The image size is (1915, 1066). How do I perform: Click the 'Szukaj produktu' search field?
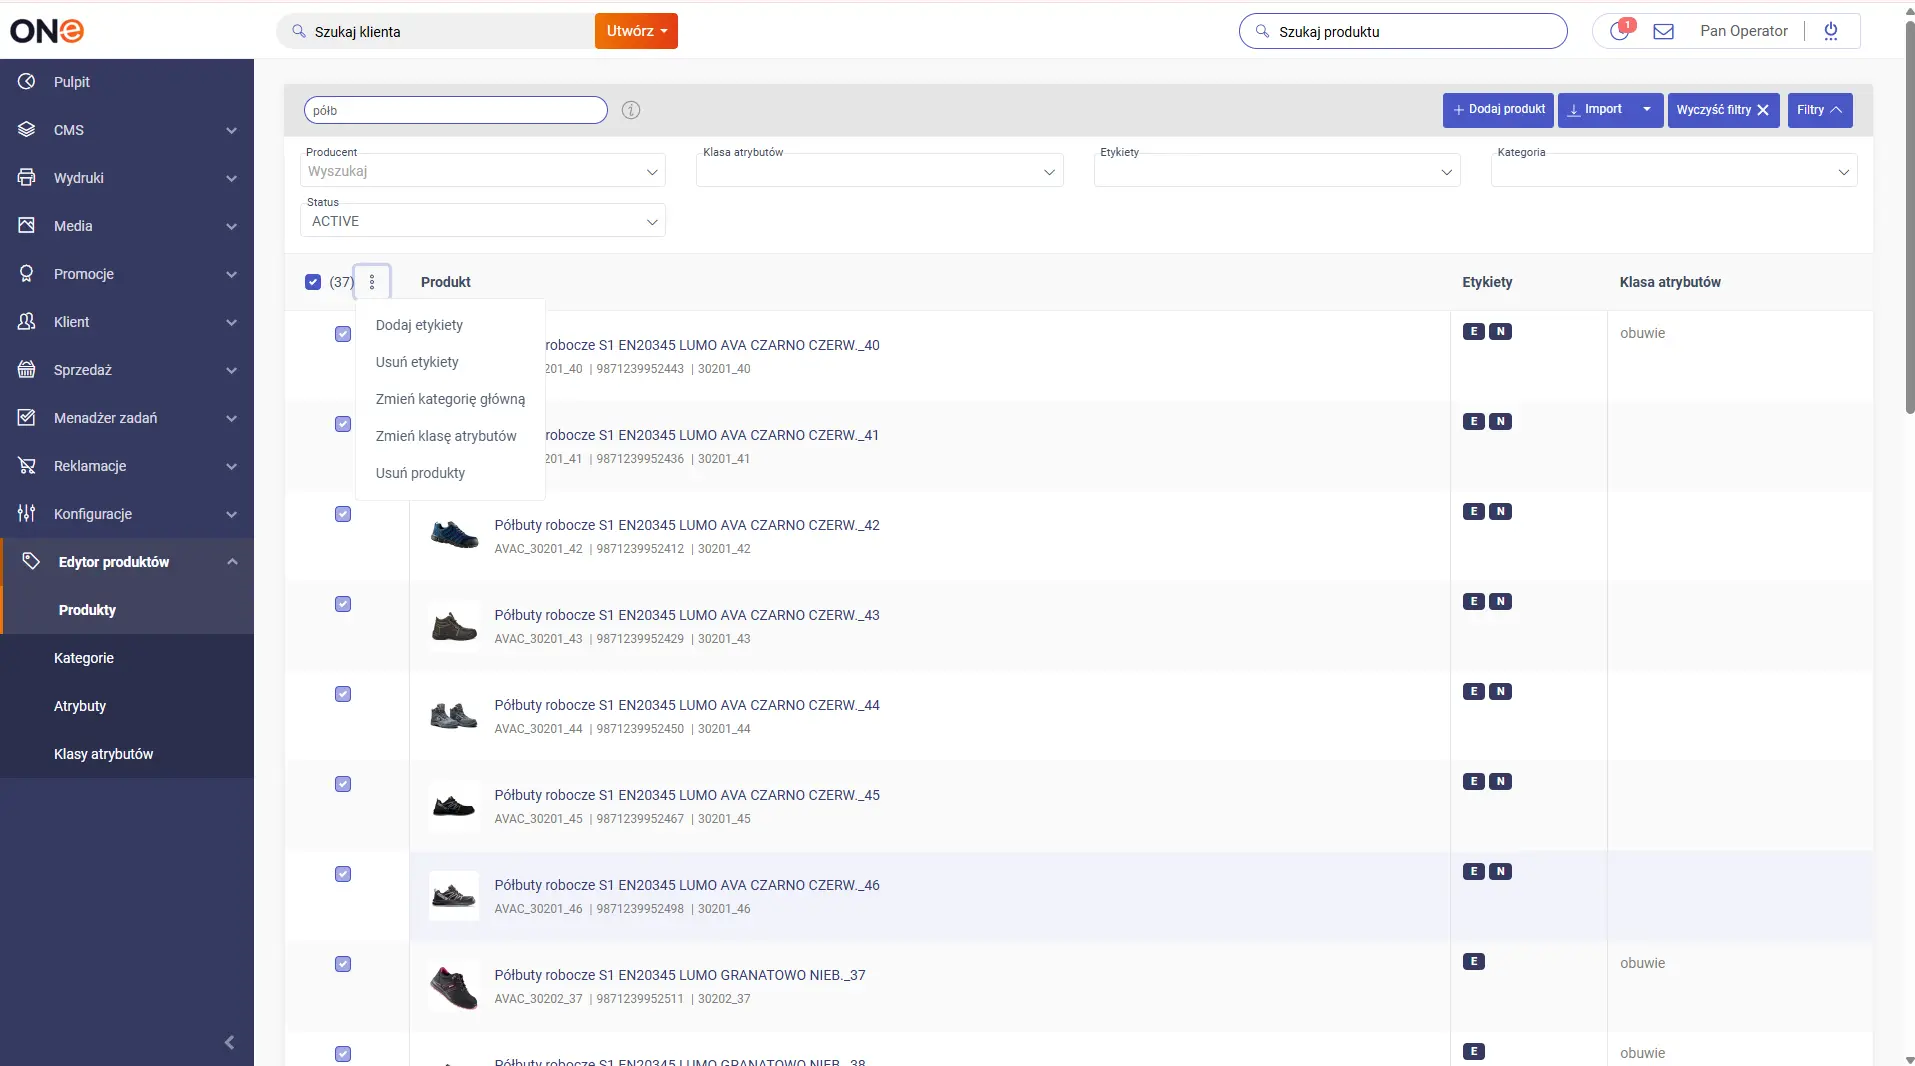(x=1410, y=32)
